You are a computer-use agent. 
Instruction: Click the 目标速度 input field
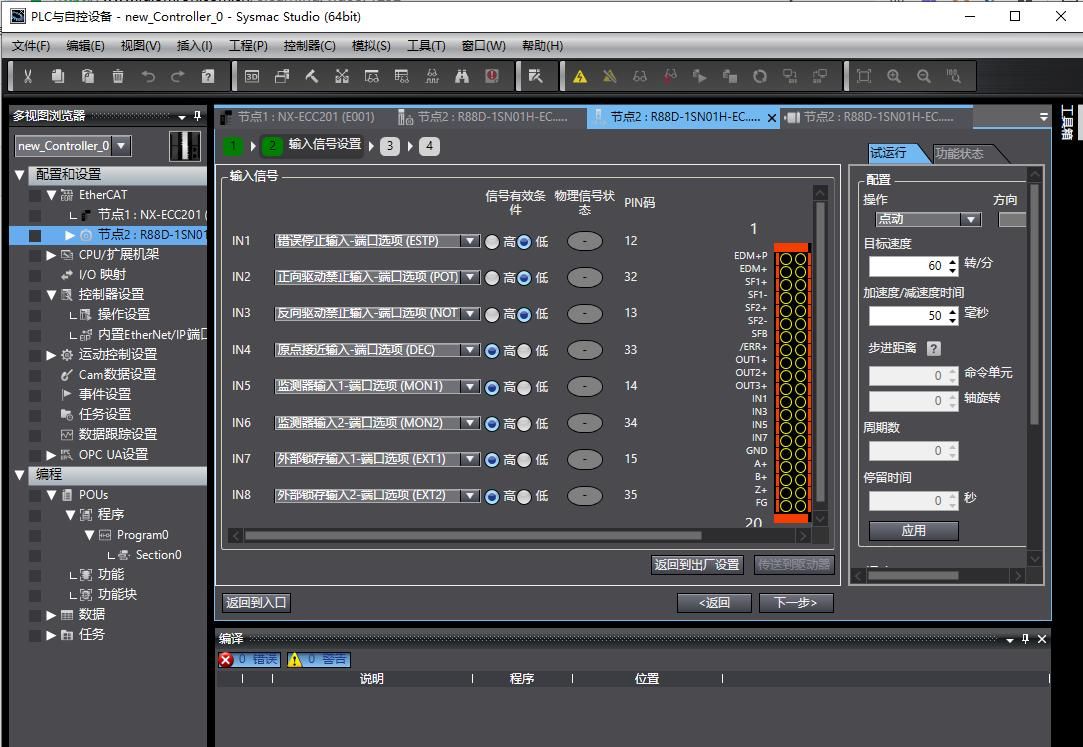(908, 266)
